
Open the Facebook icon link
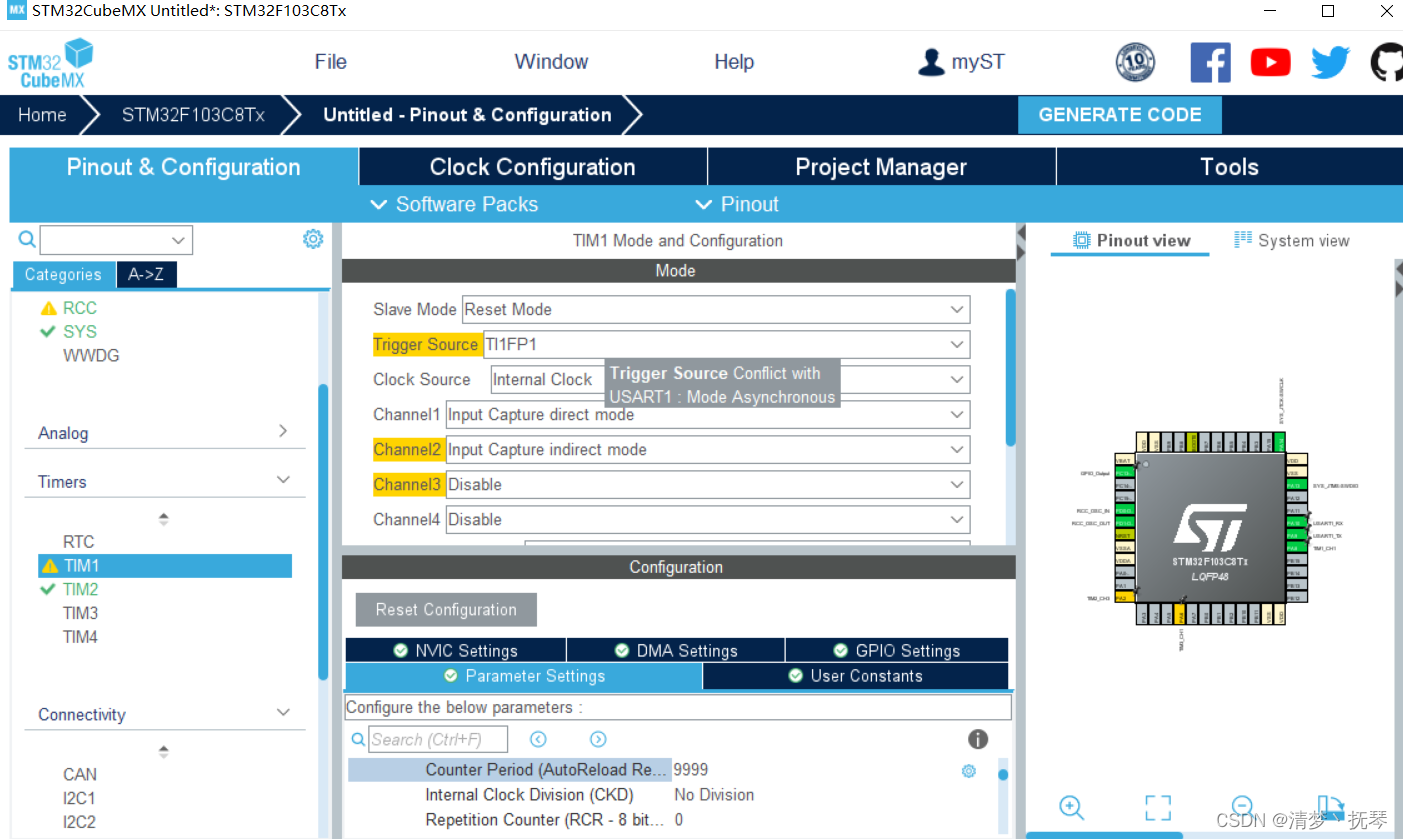pyautogui.click(x=1210, y=63)
